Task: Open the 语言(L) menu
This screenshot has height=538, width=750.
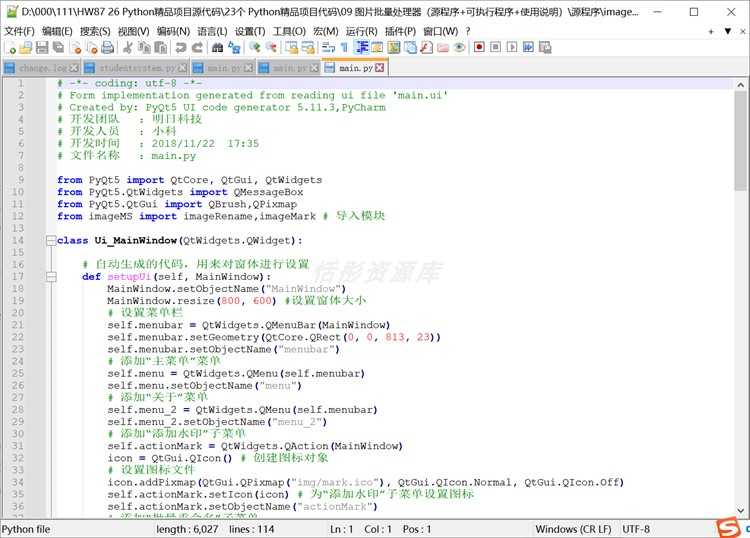Action: (x=212, y=32)
